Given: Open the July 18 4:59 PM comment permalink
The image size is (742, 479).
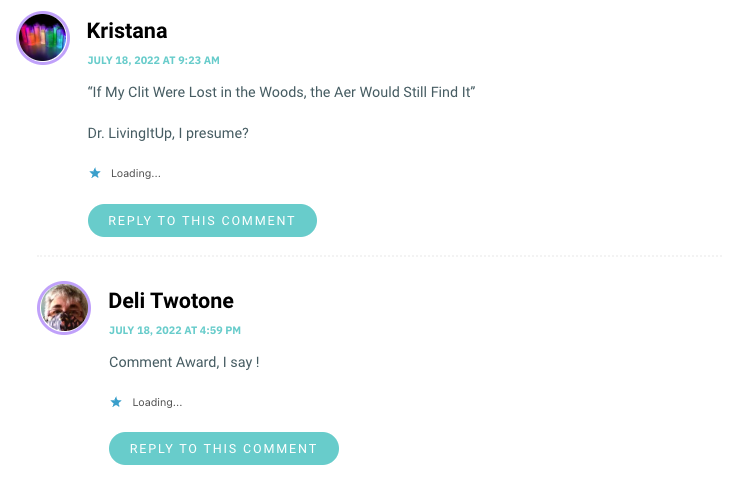Looking at the screenshot, I should 175,330.
